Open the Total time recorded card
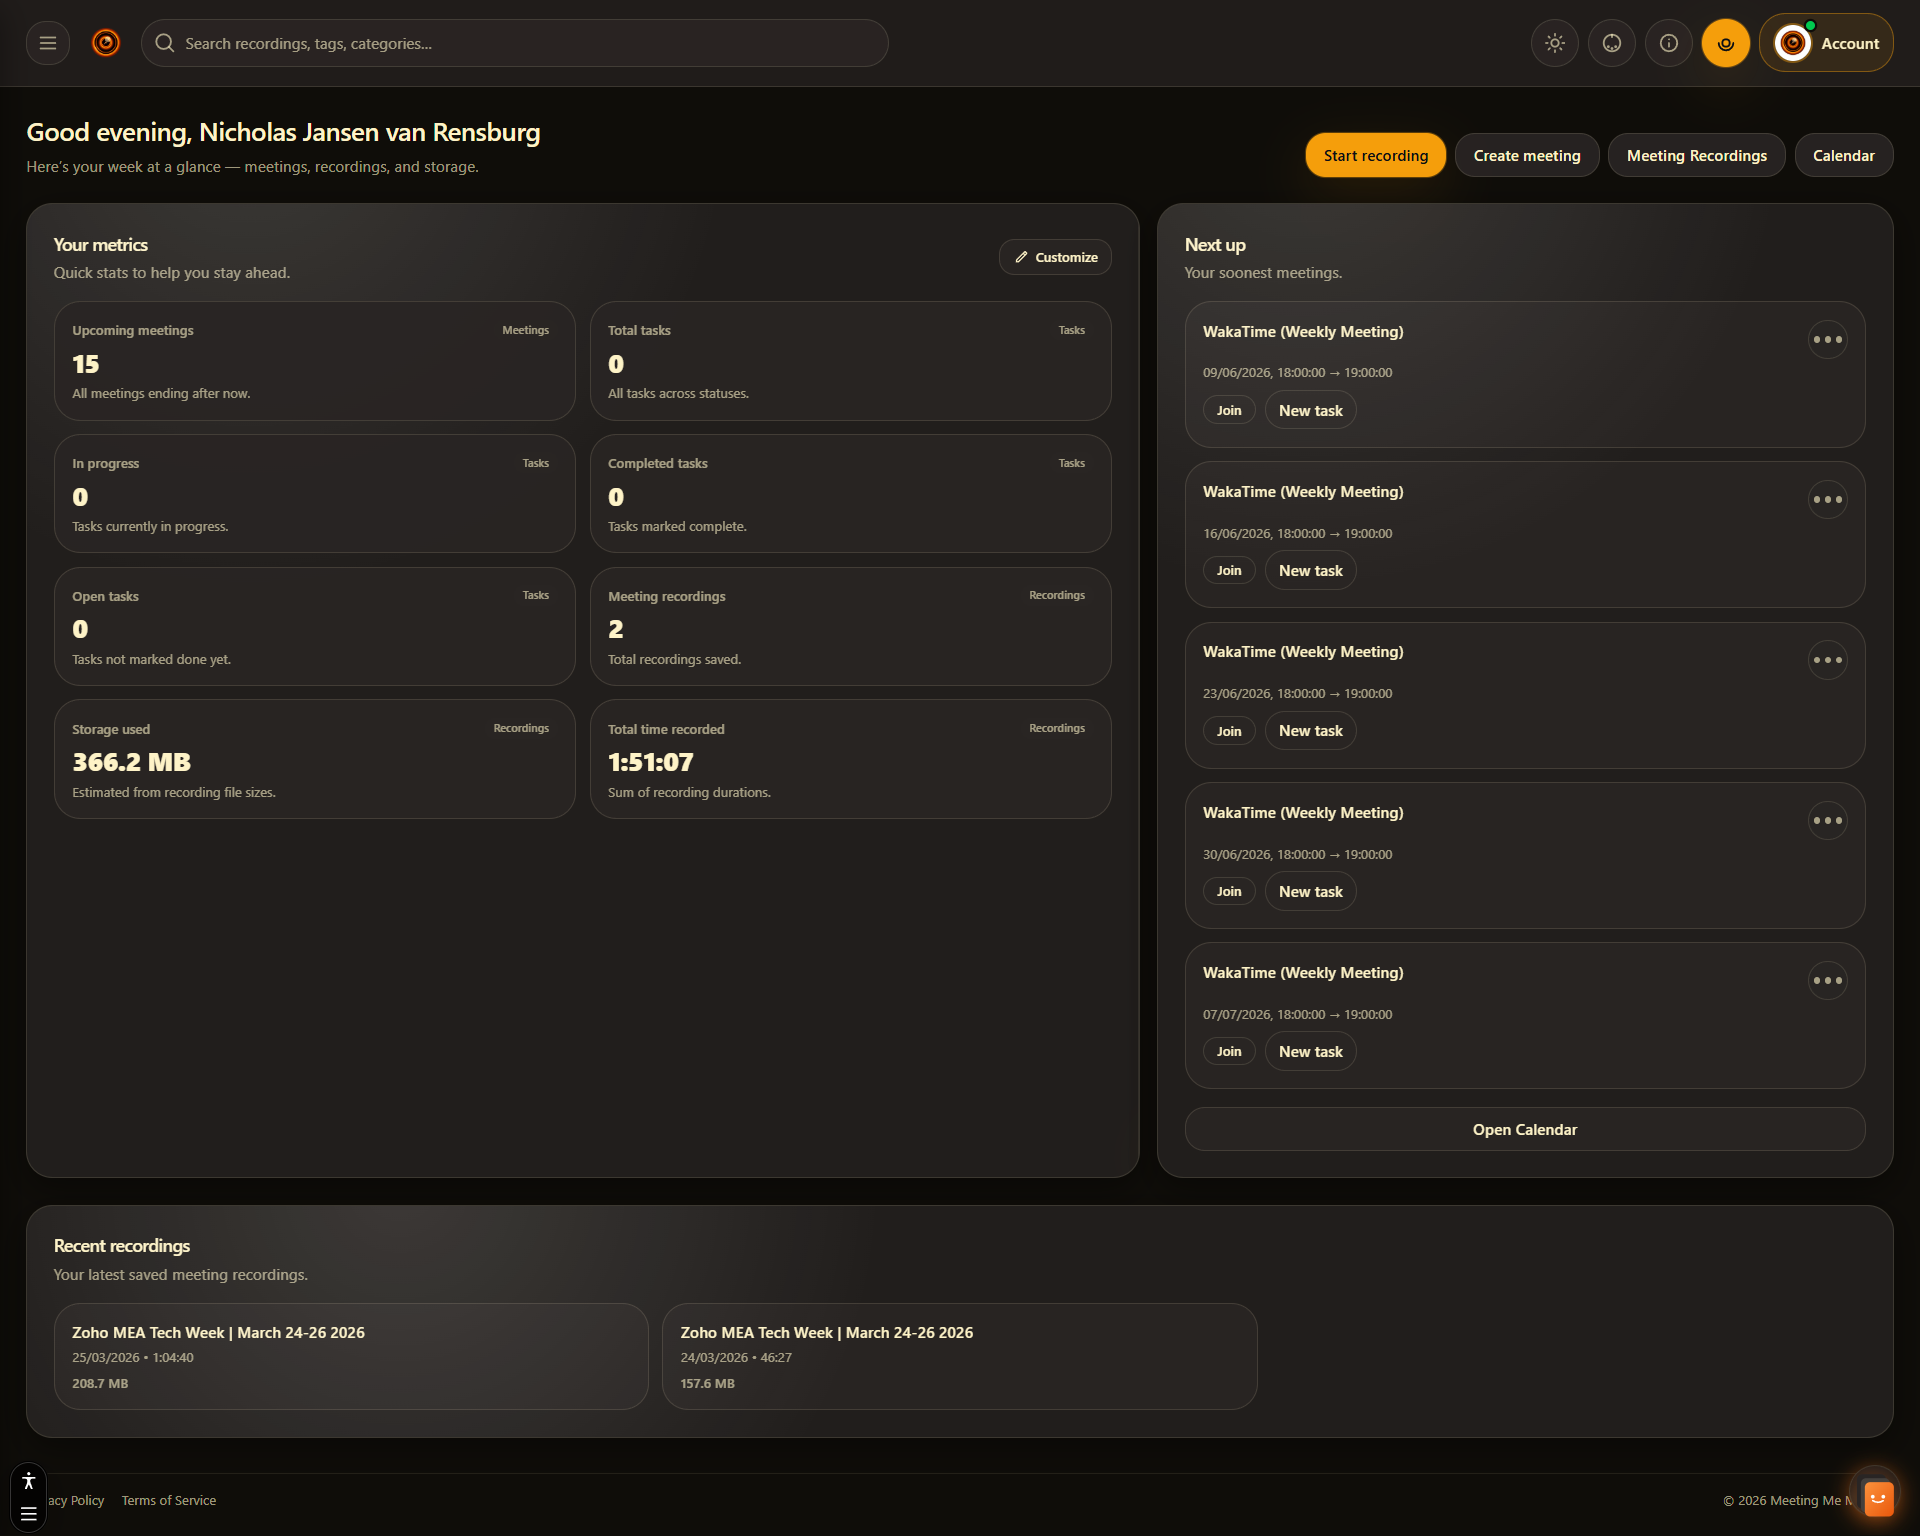The height and width of the screenshot is (1536, 1920). click(850, 759)
